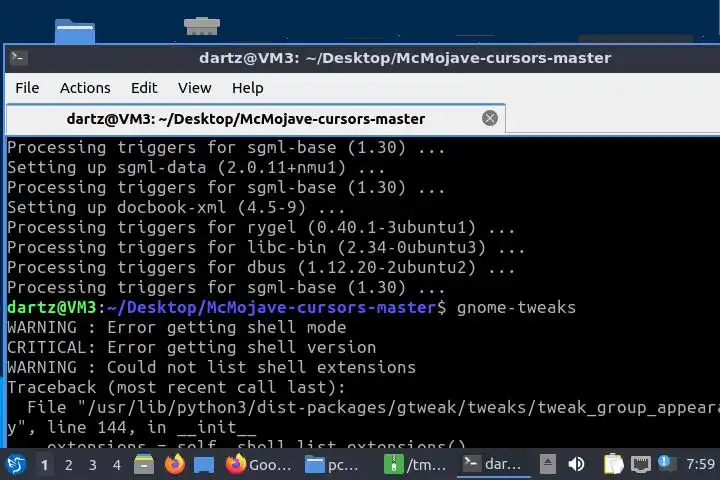Viewport: 720px width, 480px height.
Task: Click the window title dartz@VM3: ~/Desktop/McMojave-cursors-master
Action: (x=405, y=58)
